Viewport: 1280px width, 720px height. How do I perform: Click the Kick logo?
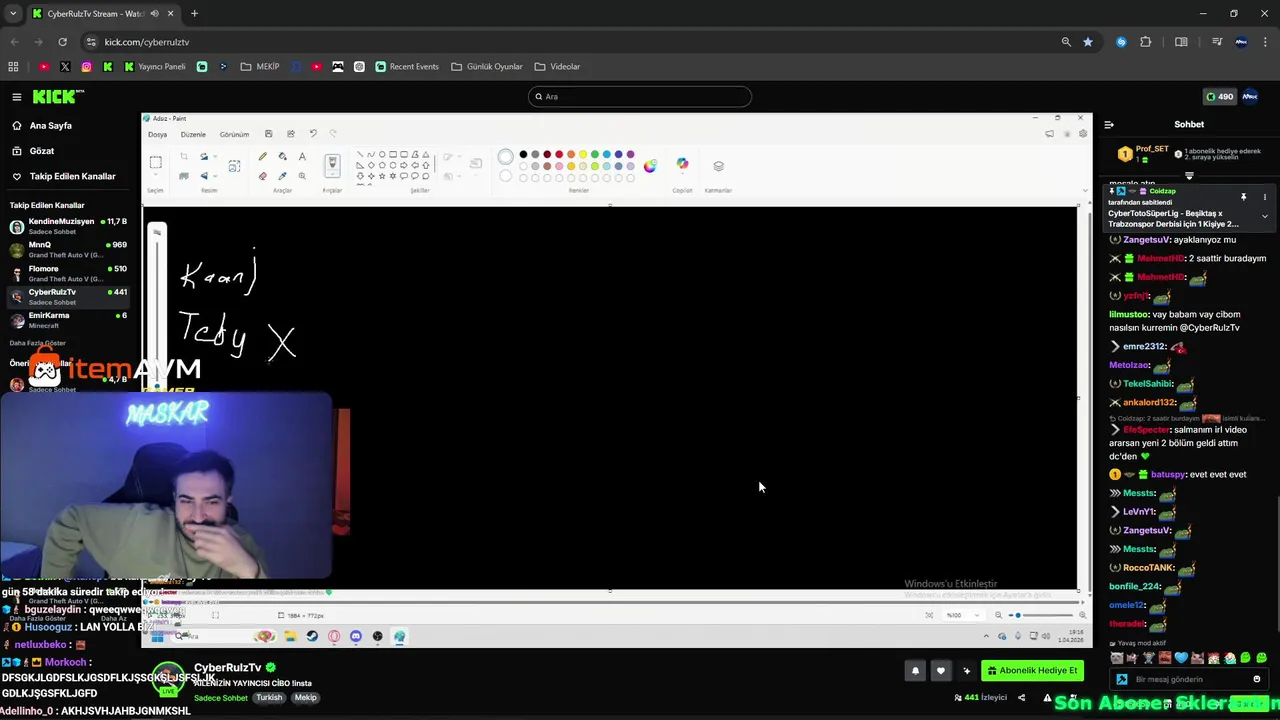click(x=58, y=97)
